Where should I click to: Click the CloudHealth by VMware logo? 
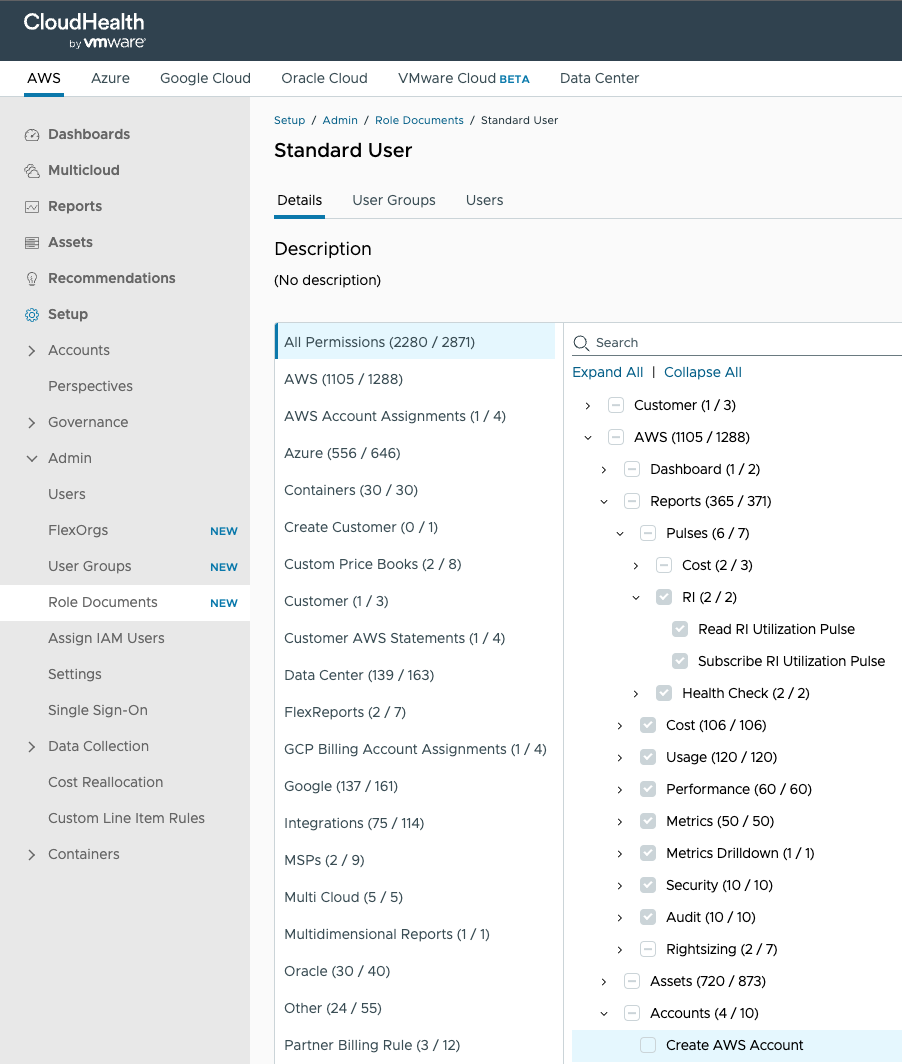84,30
